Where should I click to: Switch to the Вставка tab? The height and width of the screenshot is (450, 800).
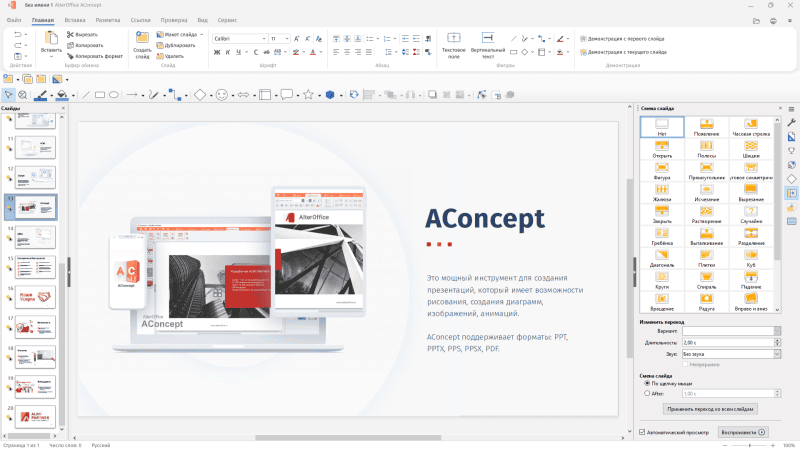[75, 20]
